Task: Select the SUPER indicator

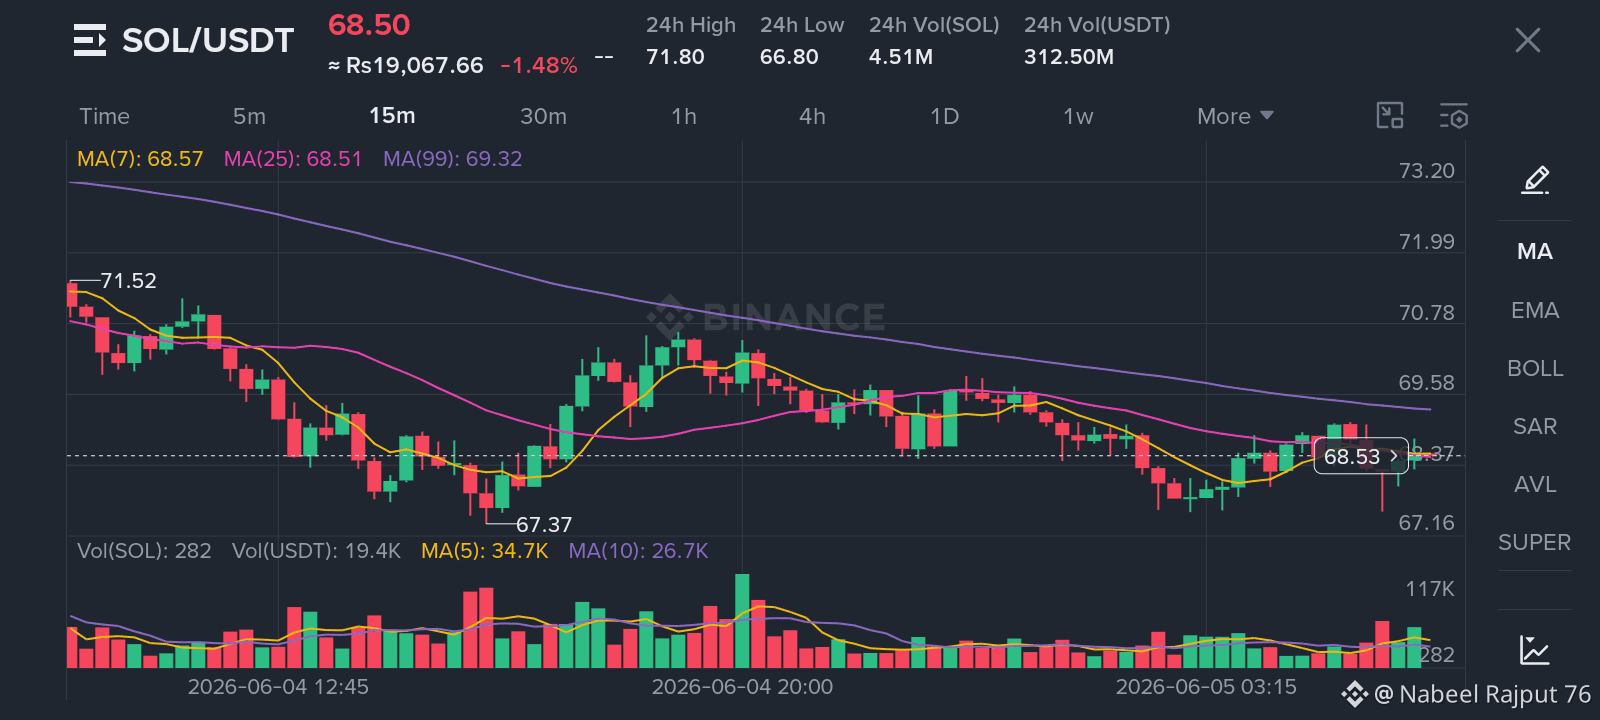Action: [x=1534, y=543]
